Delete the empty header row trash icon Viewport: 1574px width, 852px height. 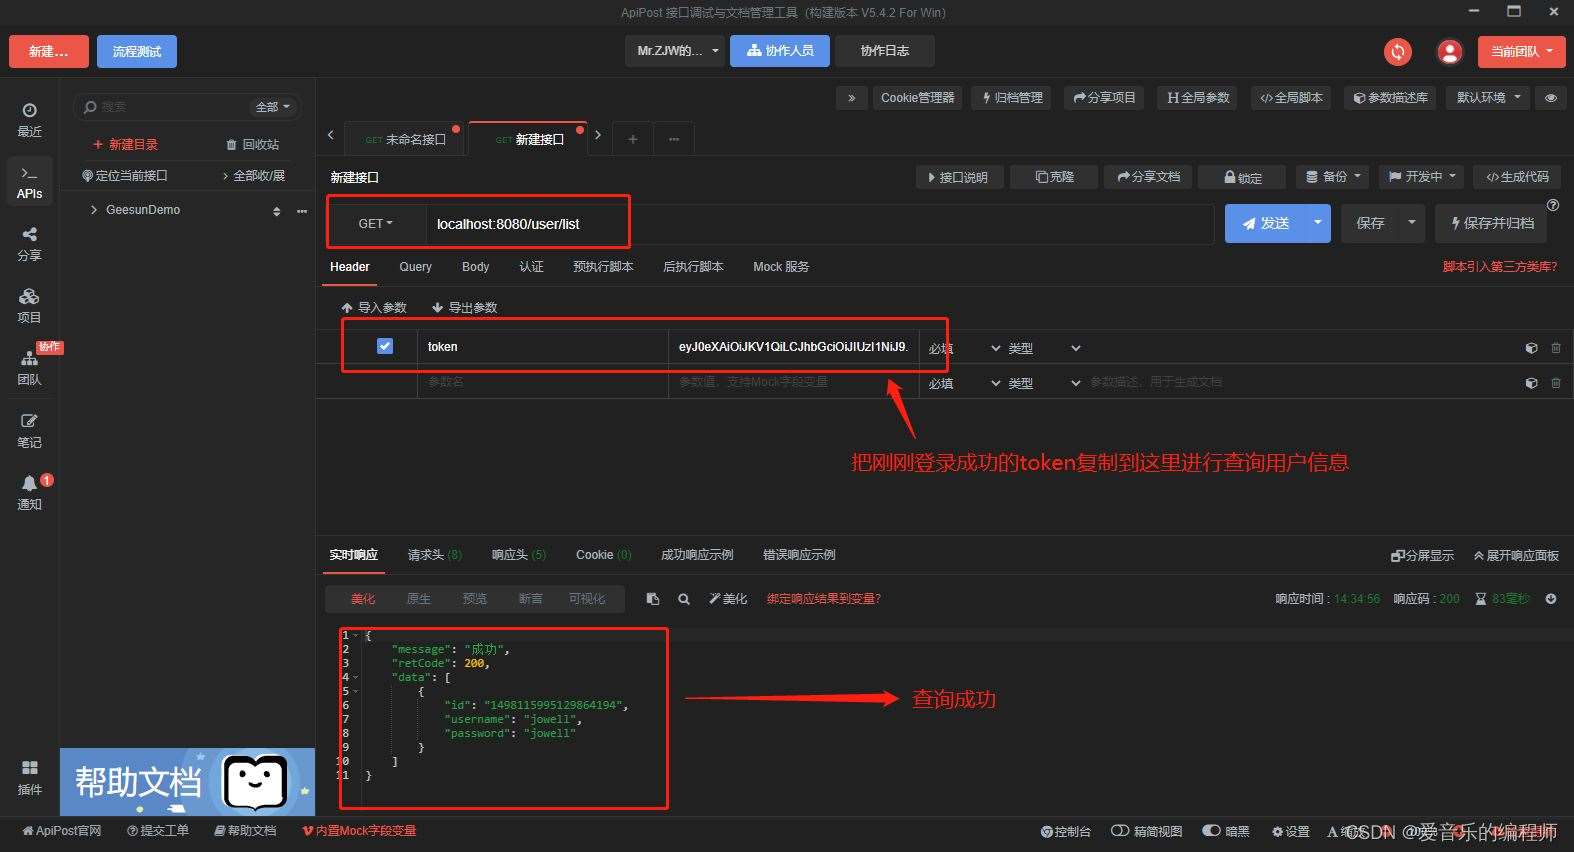[x=1555, y=383]
